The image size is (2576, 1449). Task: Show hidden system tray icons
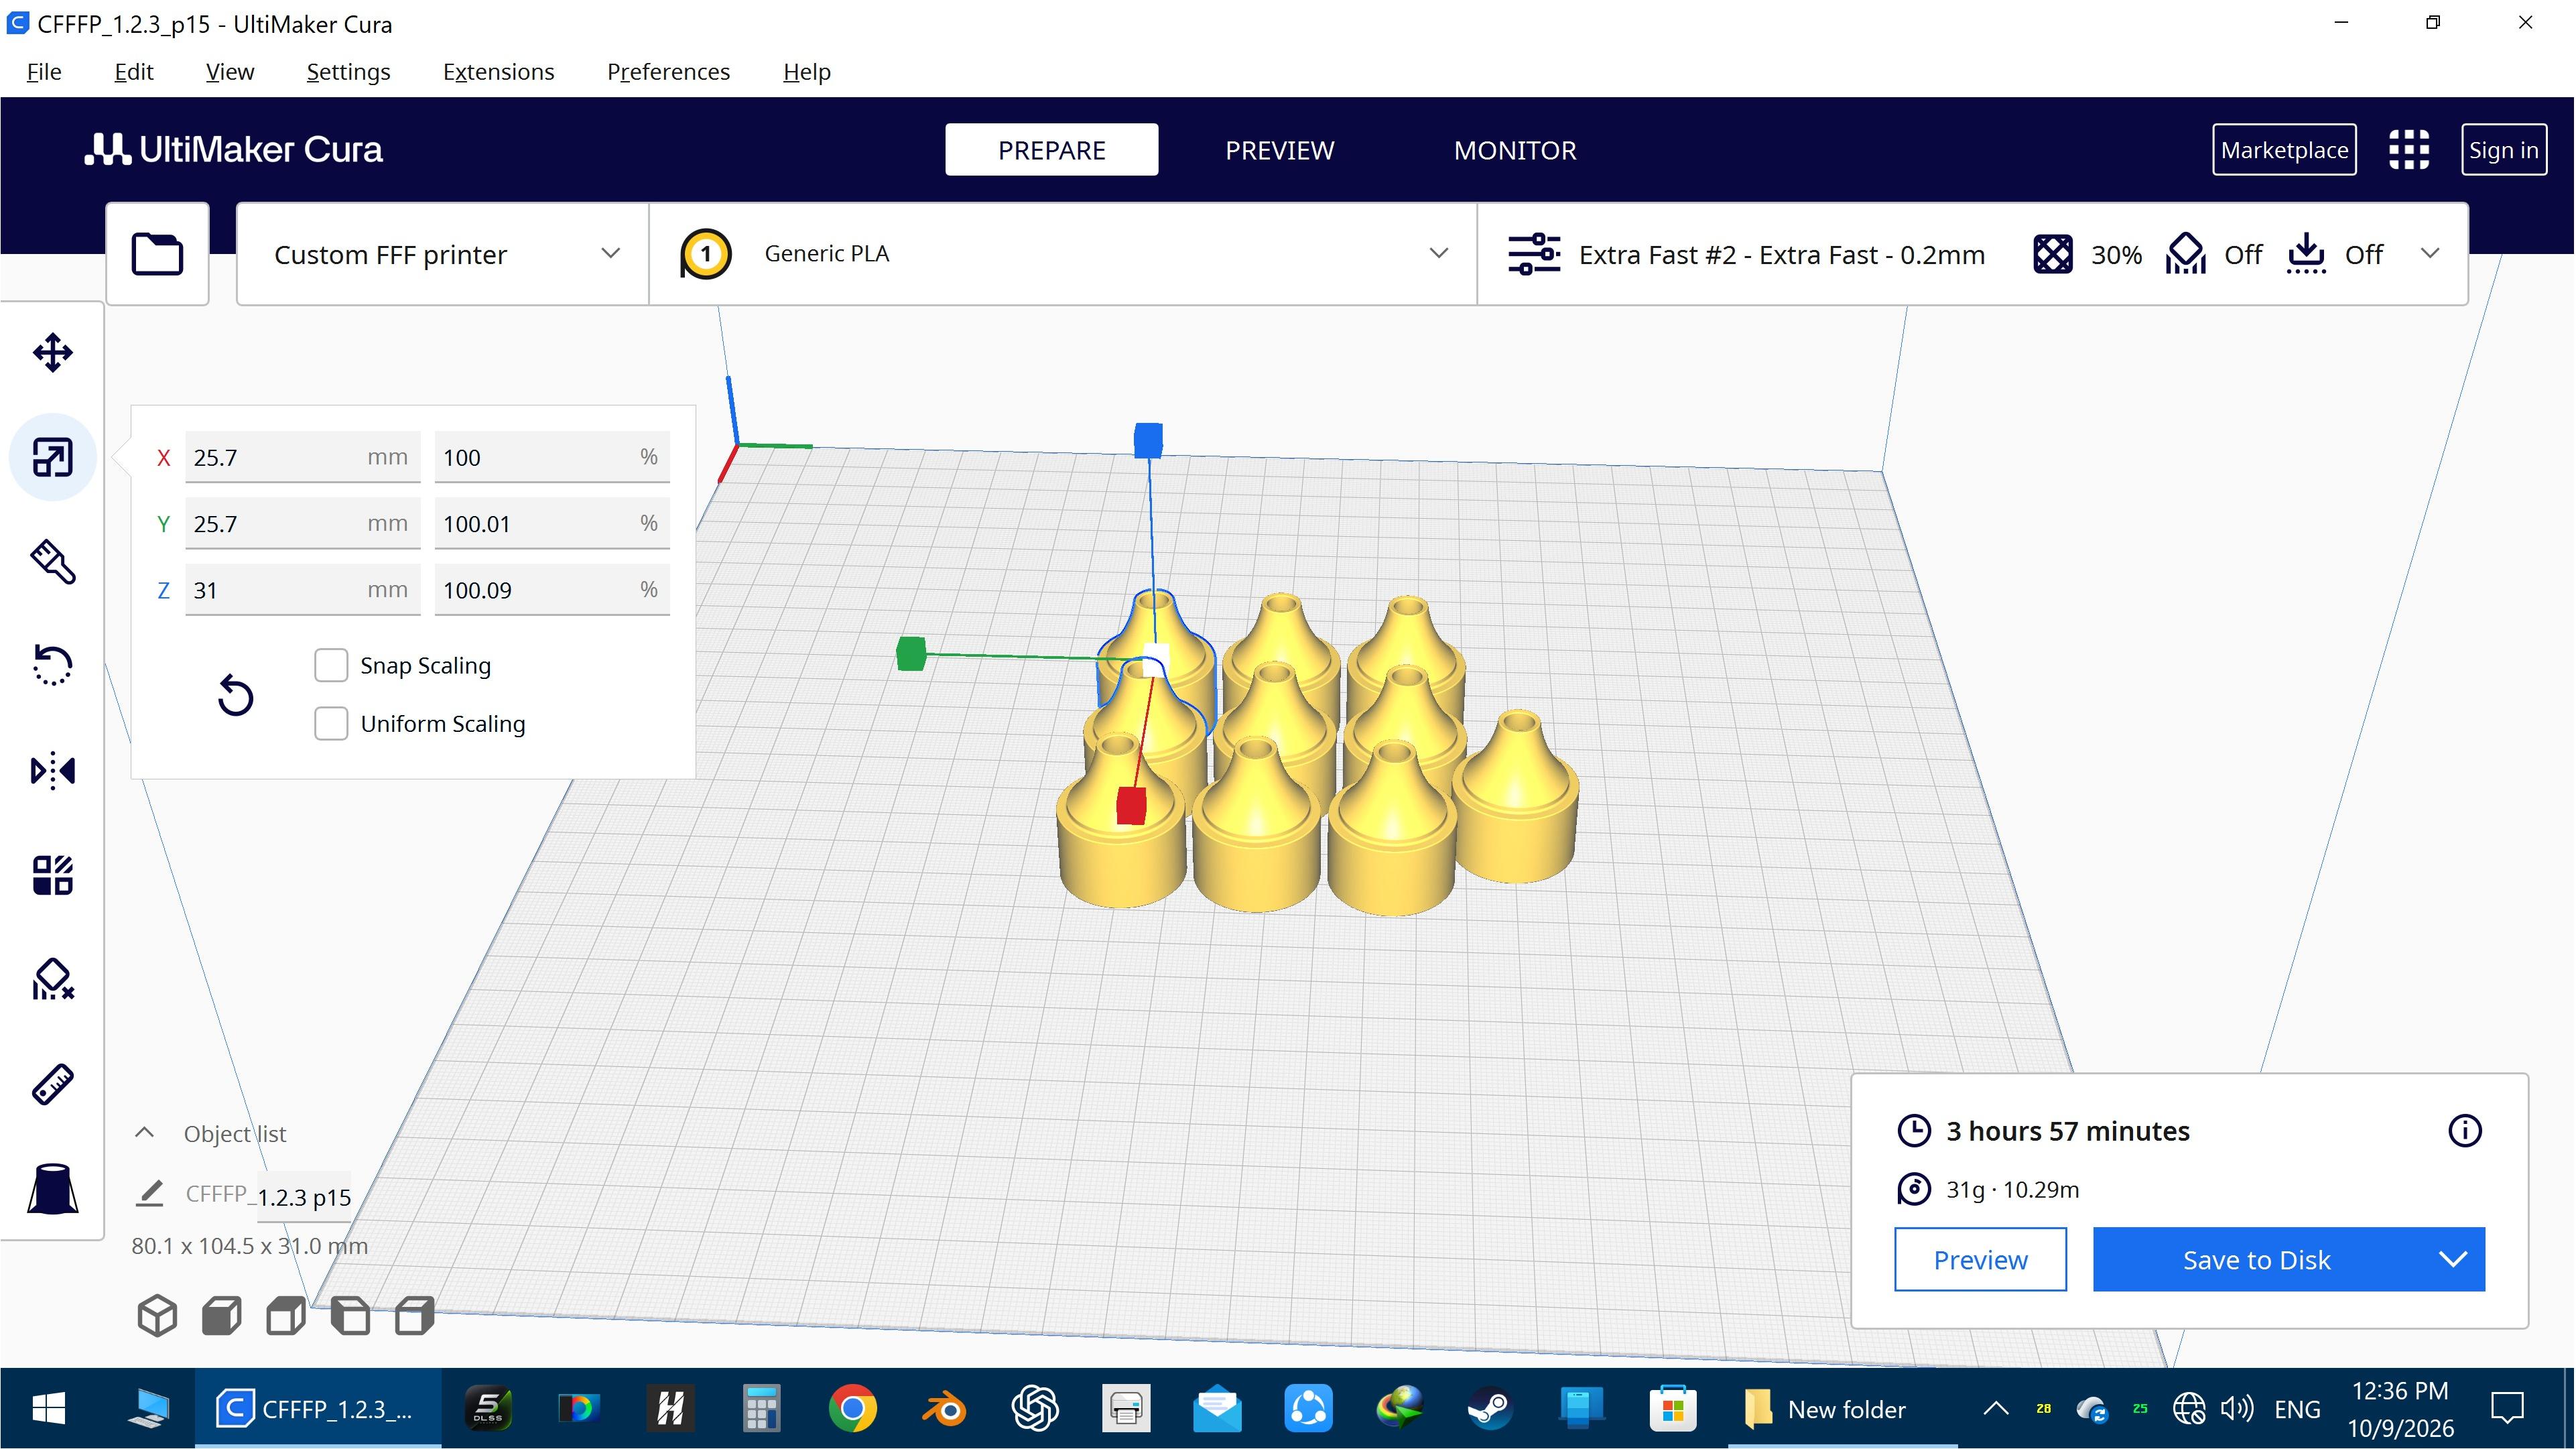tap(1996, 1409)
